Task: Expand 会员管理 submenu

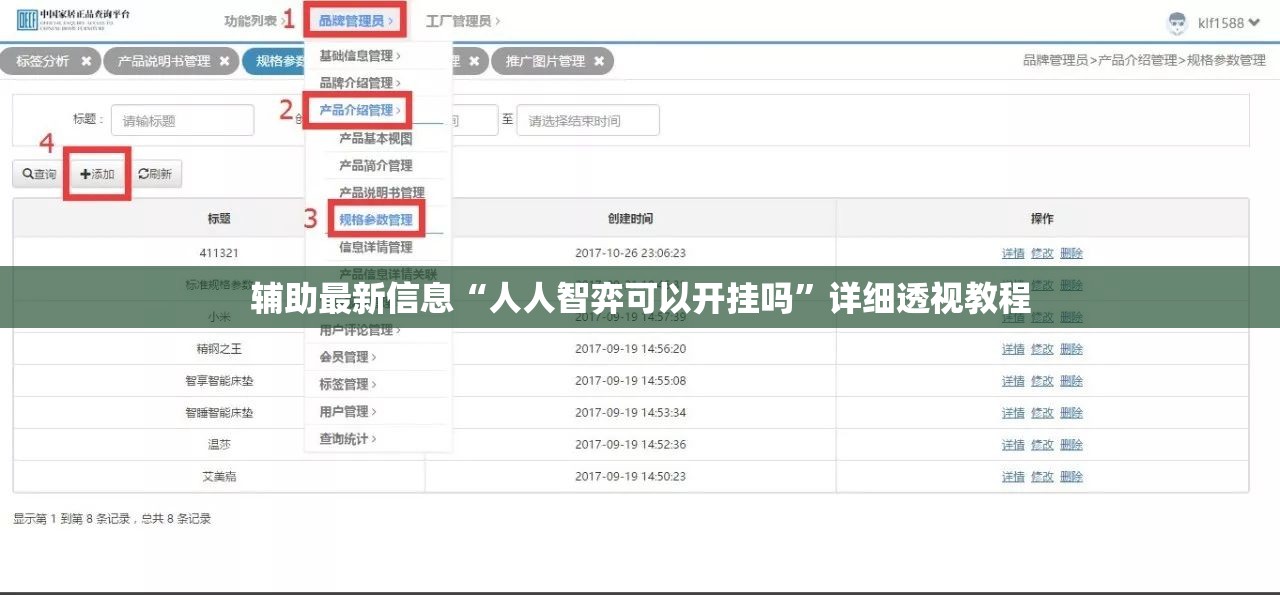Action: tap(348, 356)
